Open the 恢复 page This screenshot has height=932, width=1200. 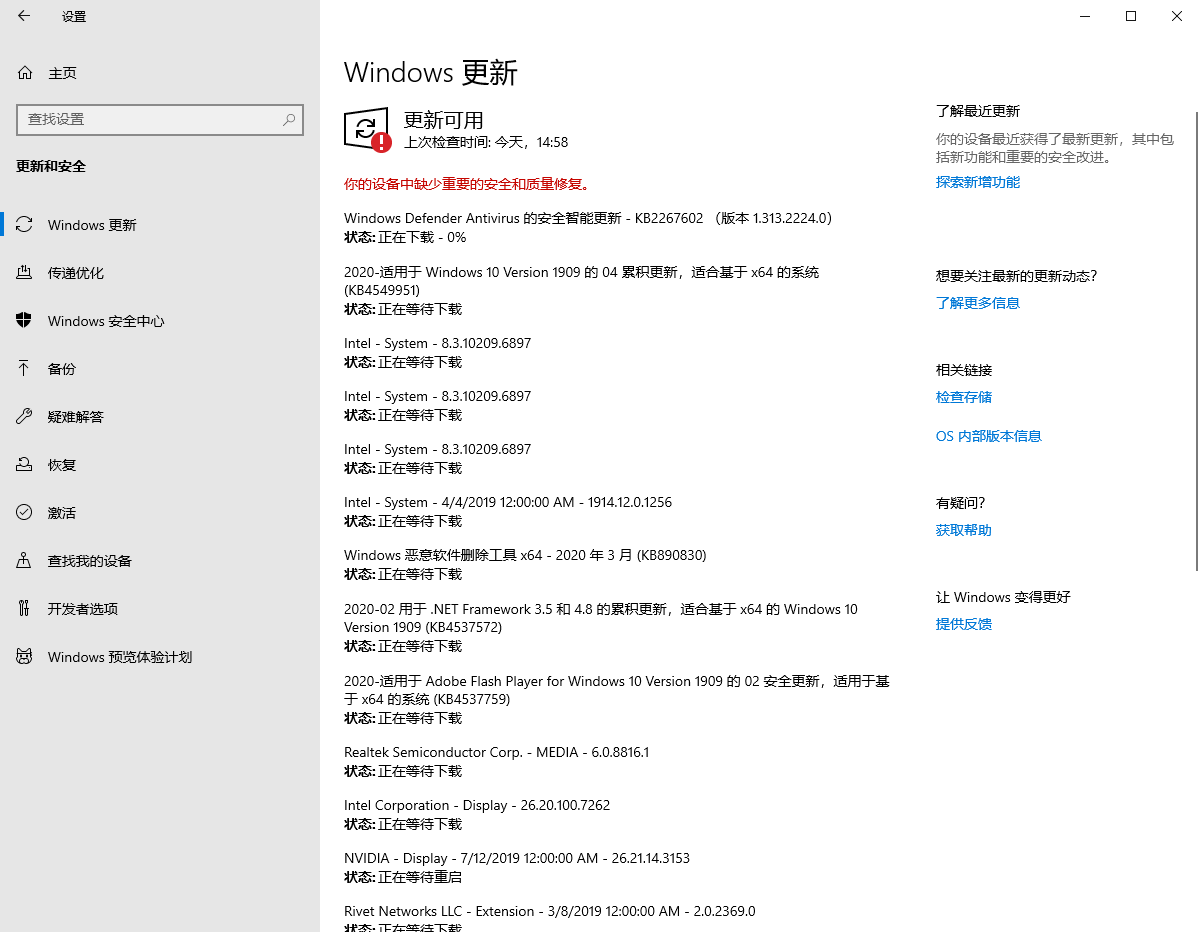coord(160,465)
